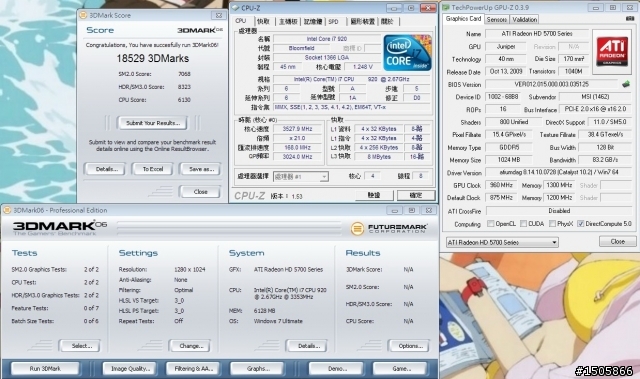
Task: Click the Bloomfield code name field
Action: pyautogui.click(x=301, y=48)
